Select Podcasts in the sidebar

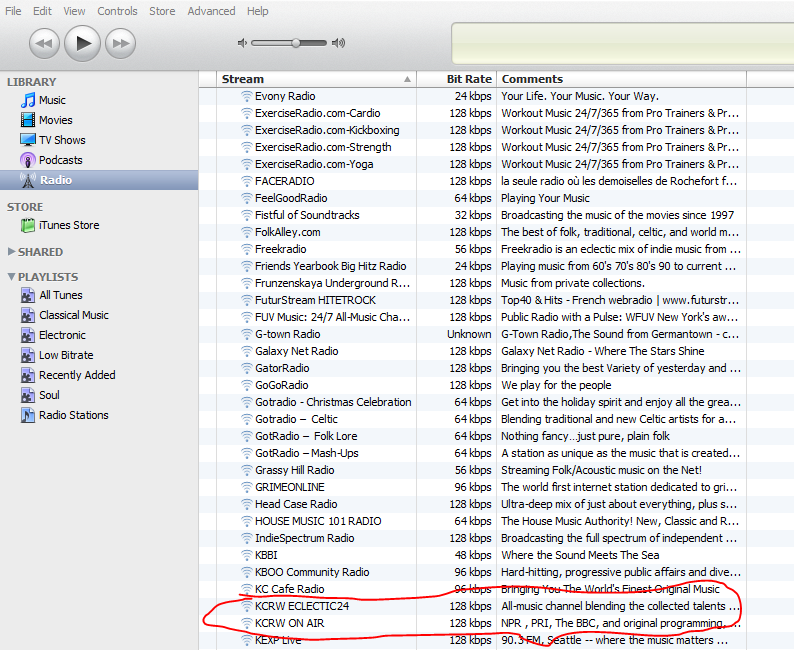(60, 160)
